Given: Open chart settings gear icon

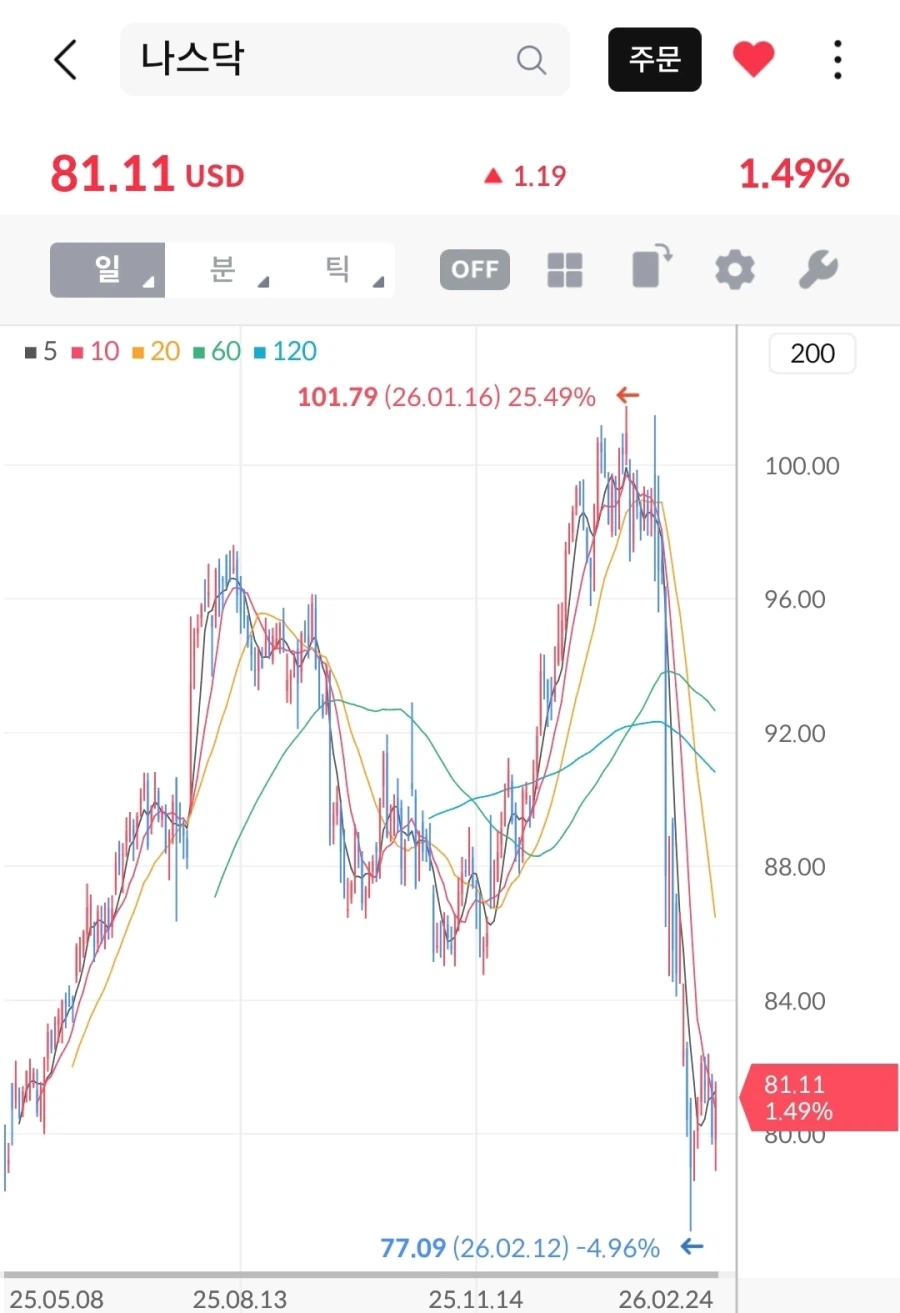Looking at the screenshot, I should coord(735,270).
